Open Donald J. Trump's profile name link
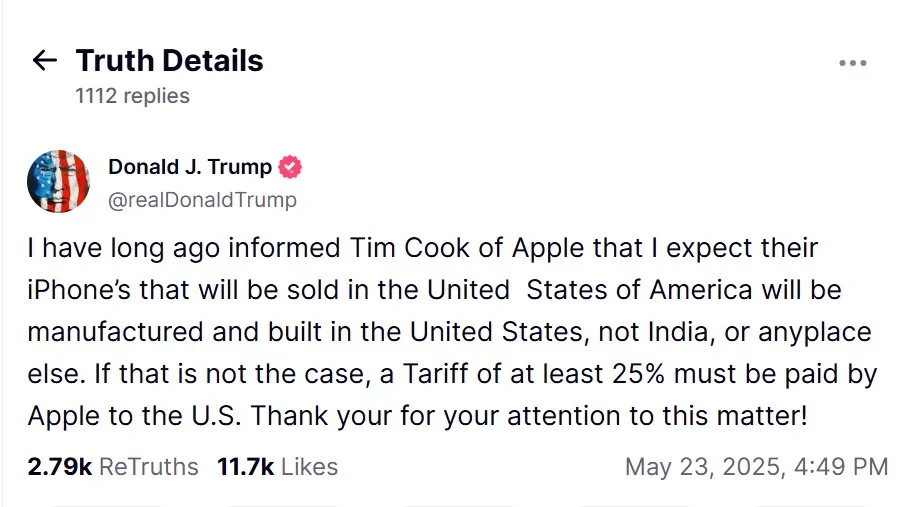Screen dimensions: 902x507 [189, 167]
